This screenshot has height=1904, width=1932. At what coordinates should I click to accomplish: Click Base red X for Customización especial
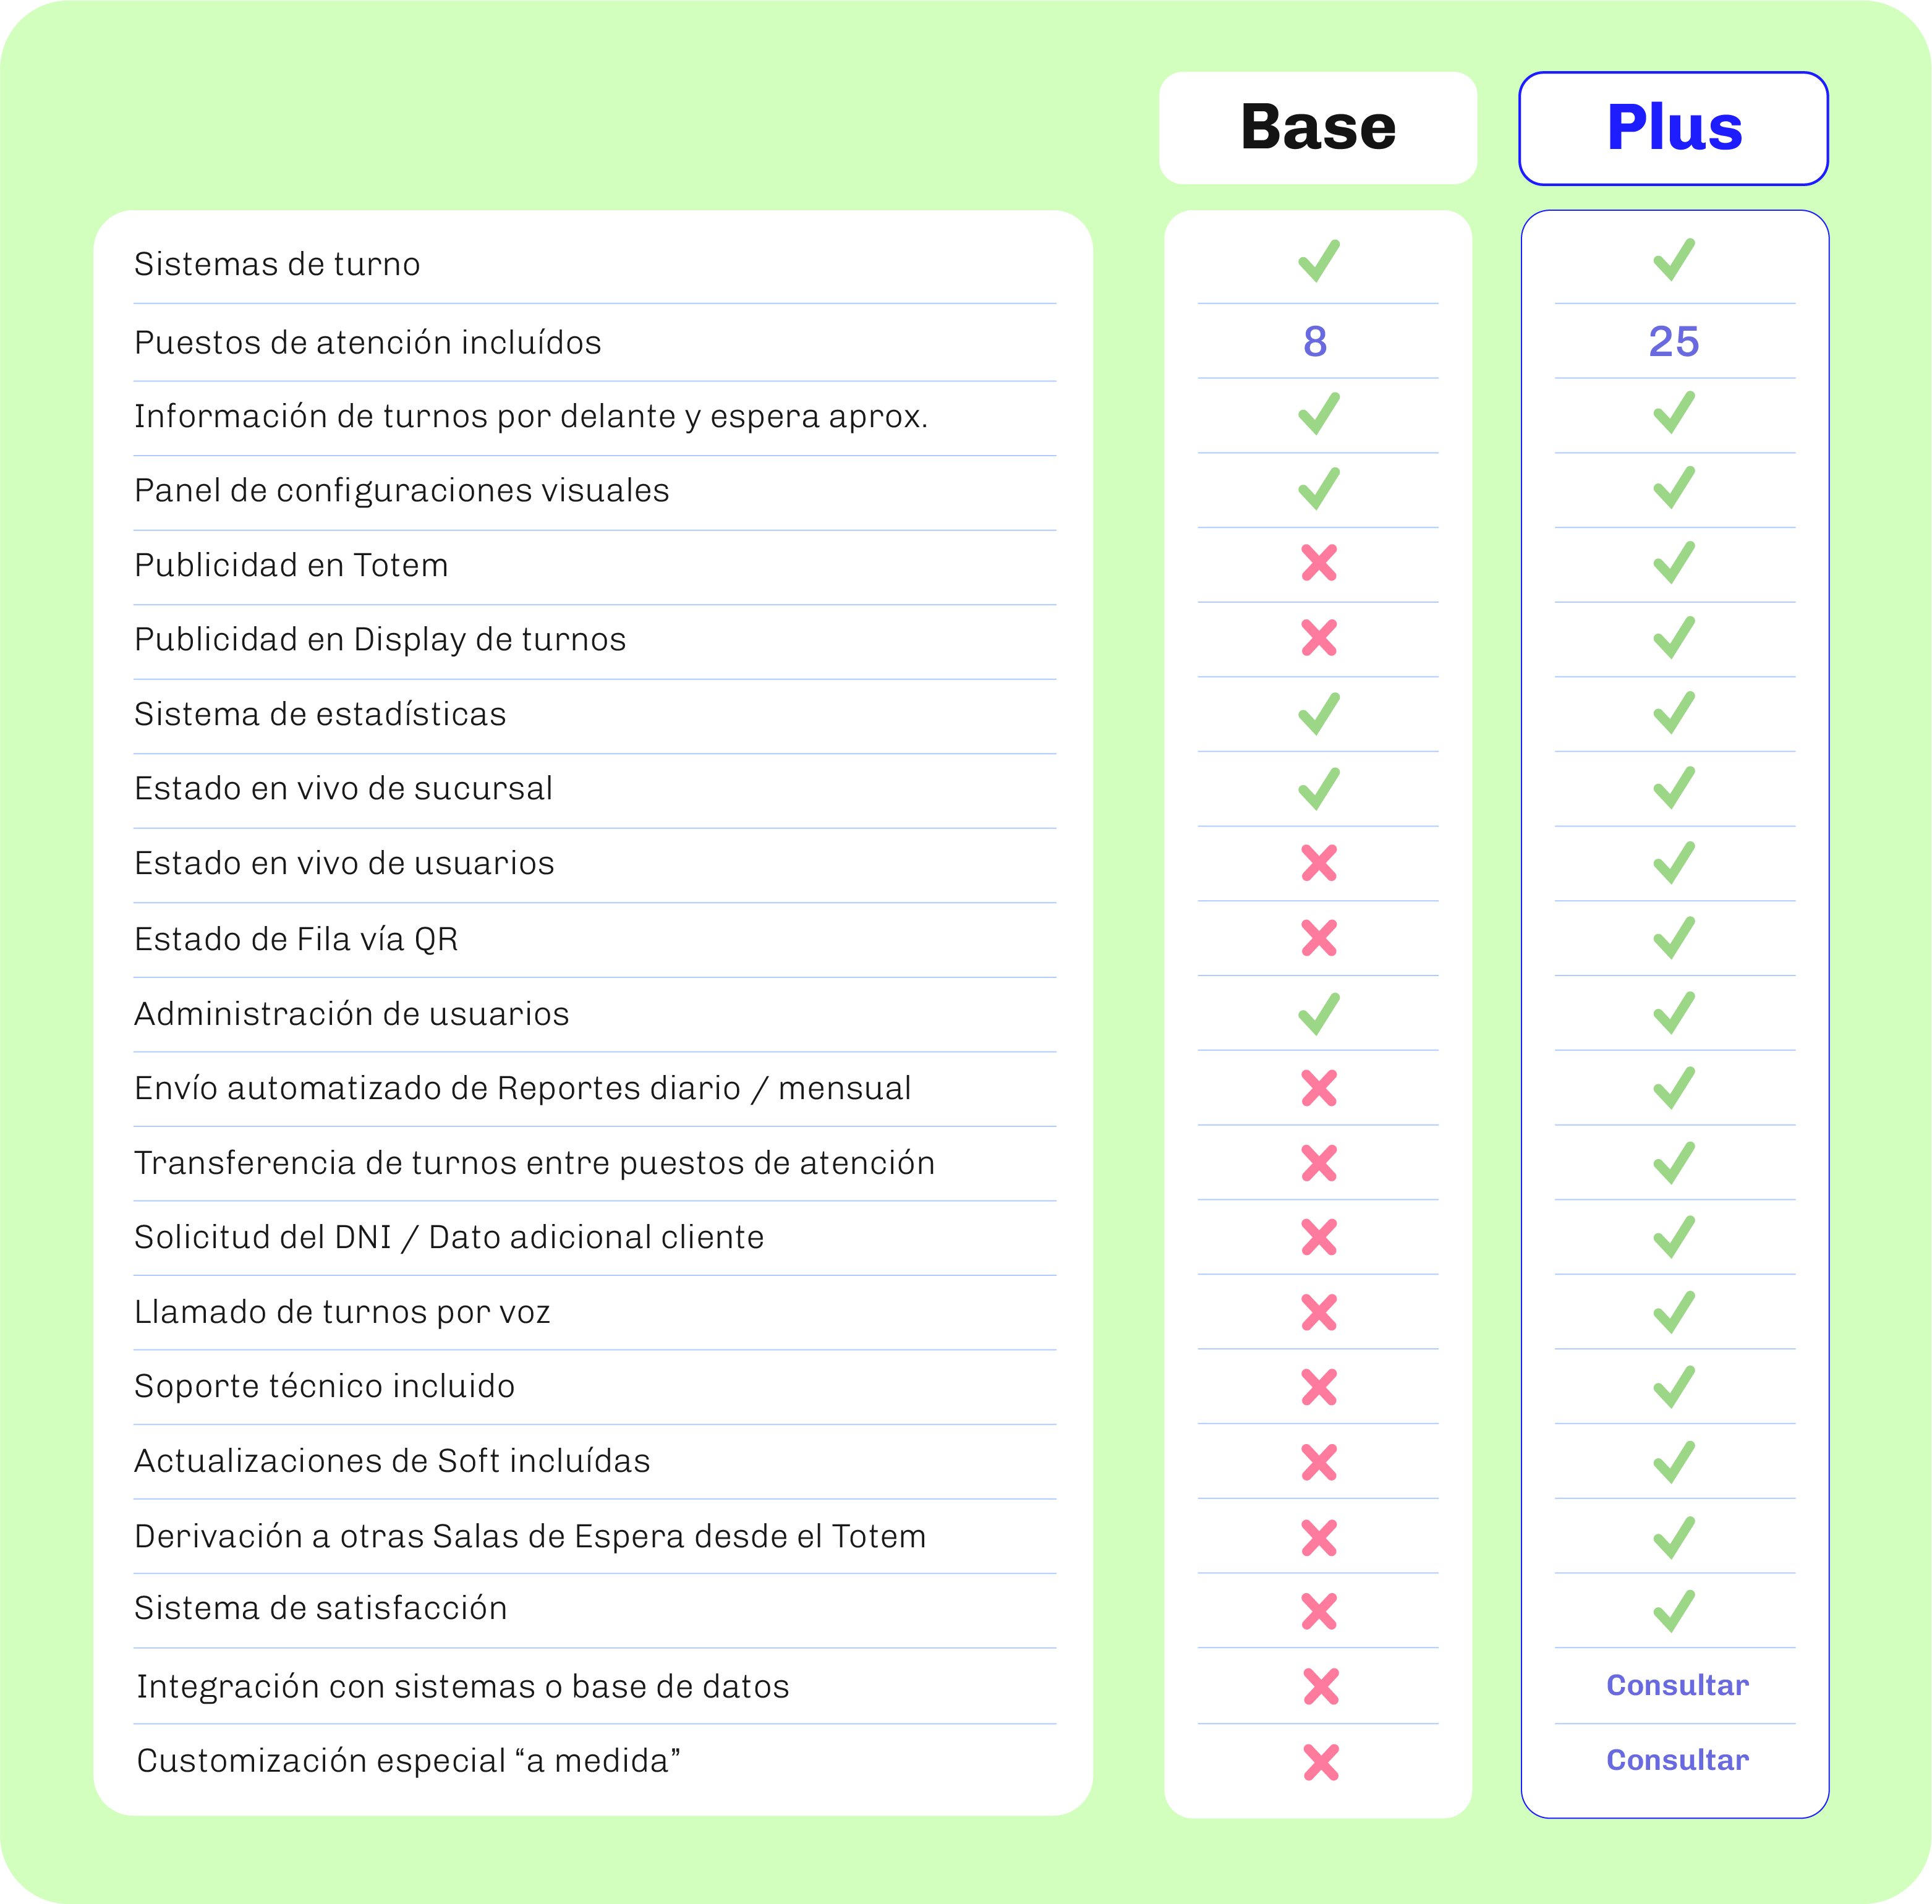[1321, 1762]
